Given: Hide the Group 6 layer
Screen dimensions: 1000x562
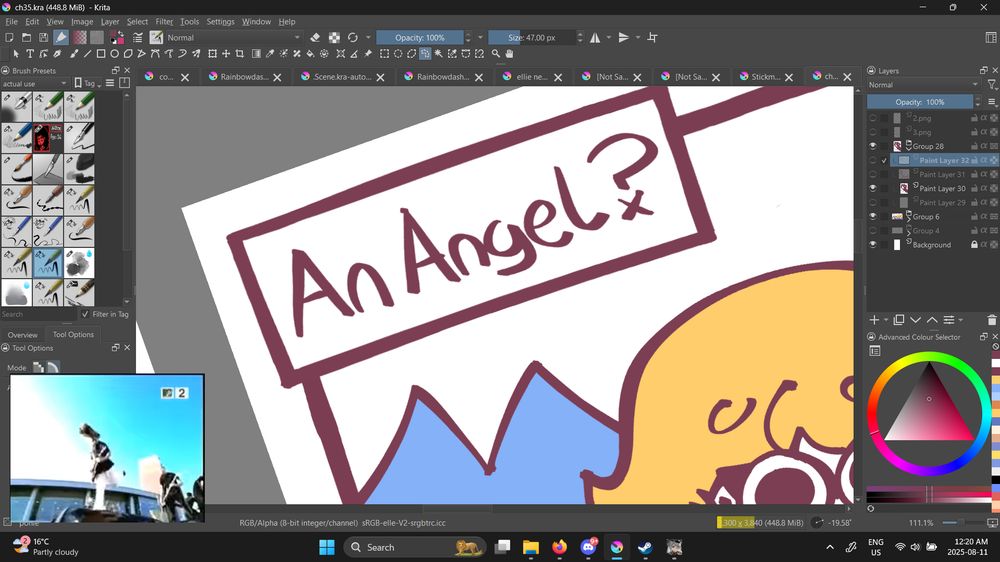Looking at the screenshot, I should pyautogui.click(x=872, y=216).
